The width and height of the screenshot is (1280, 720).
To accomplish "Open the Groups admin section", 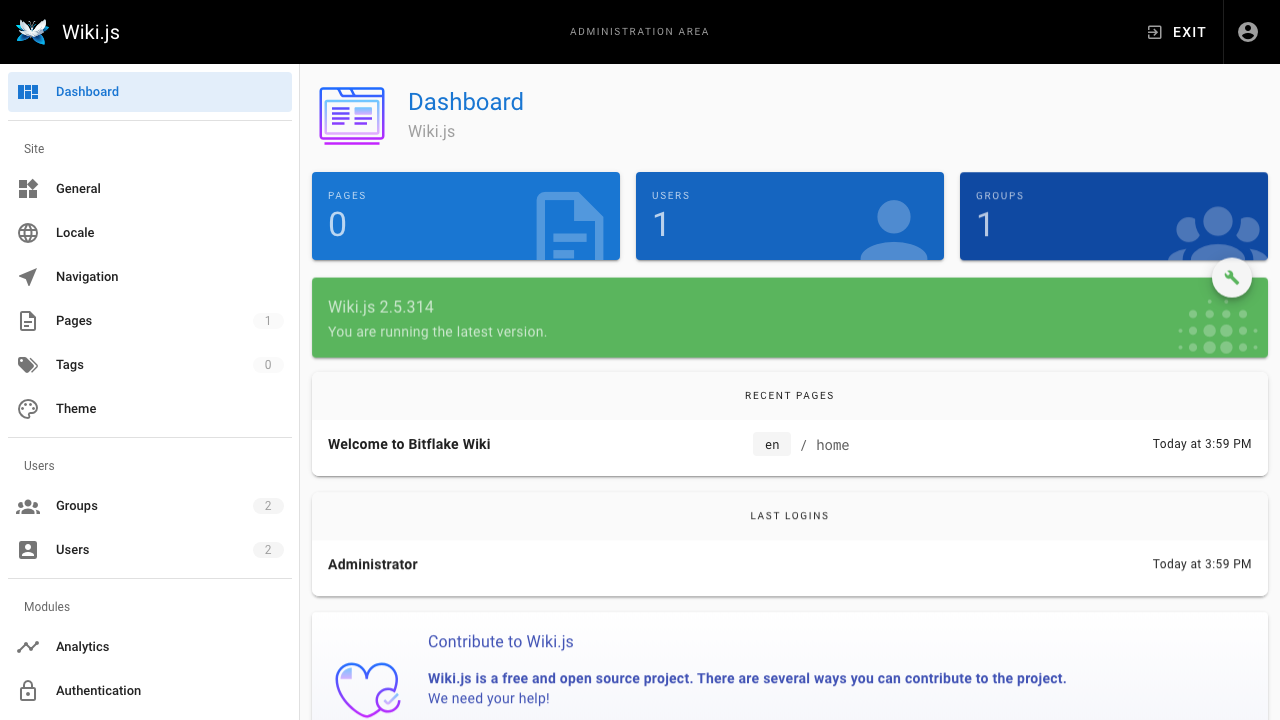I will (x=150, y=506).
